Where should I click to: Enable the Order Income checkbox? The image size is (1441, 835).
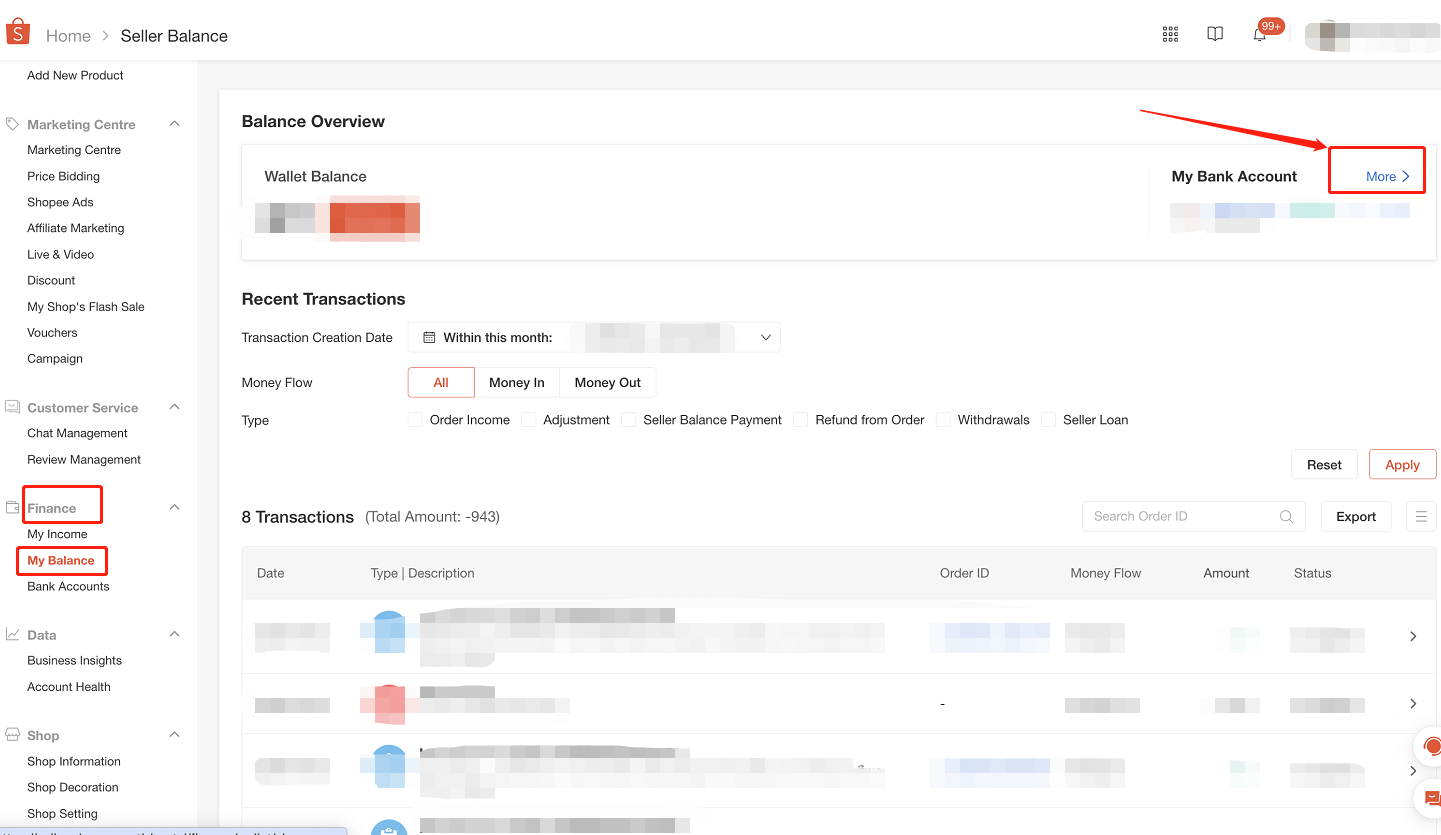tap(415, 420)
